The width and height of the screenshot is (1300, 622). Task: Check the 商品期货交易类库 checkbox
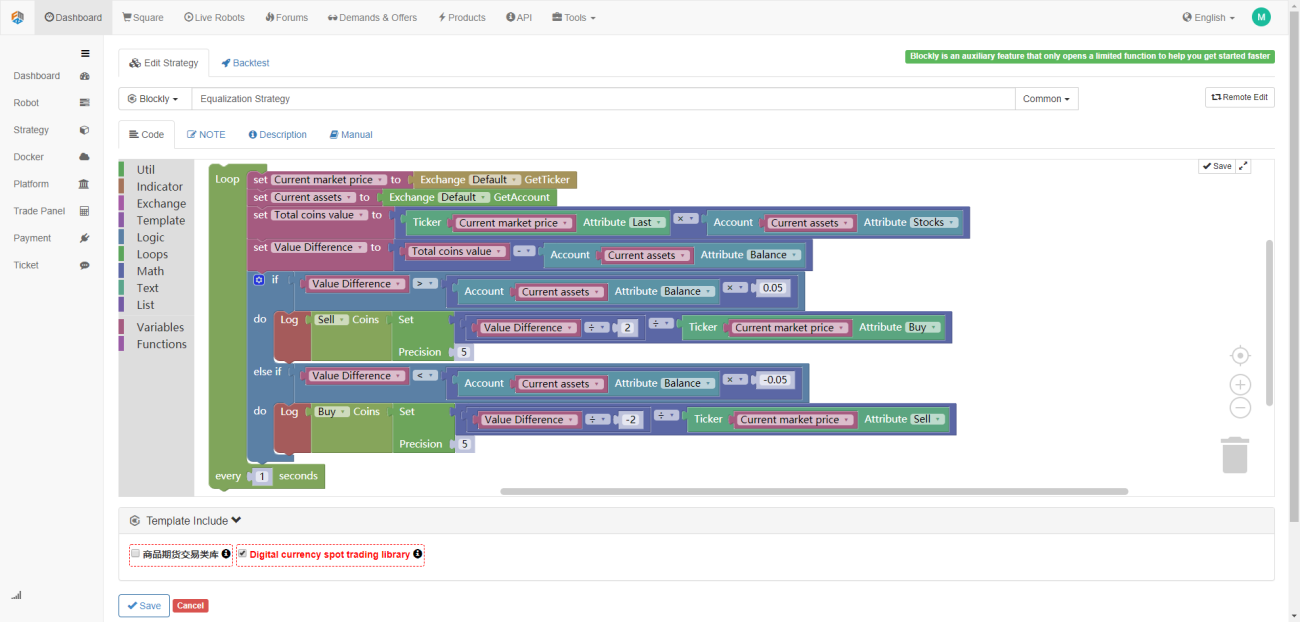pyautogui.click(x=135, y=553)
